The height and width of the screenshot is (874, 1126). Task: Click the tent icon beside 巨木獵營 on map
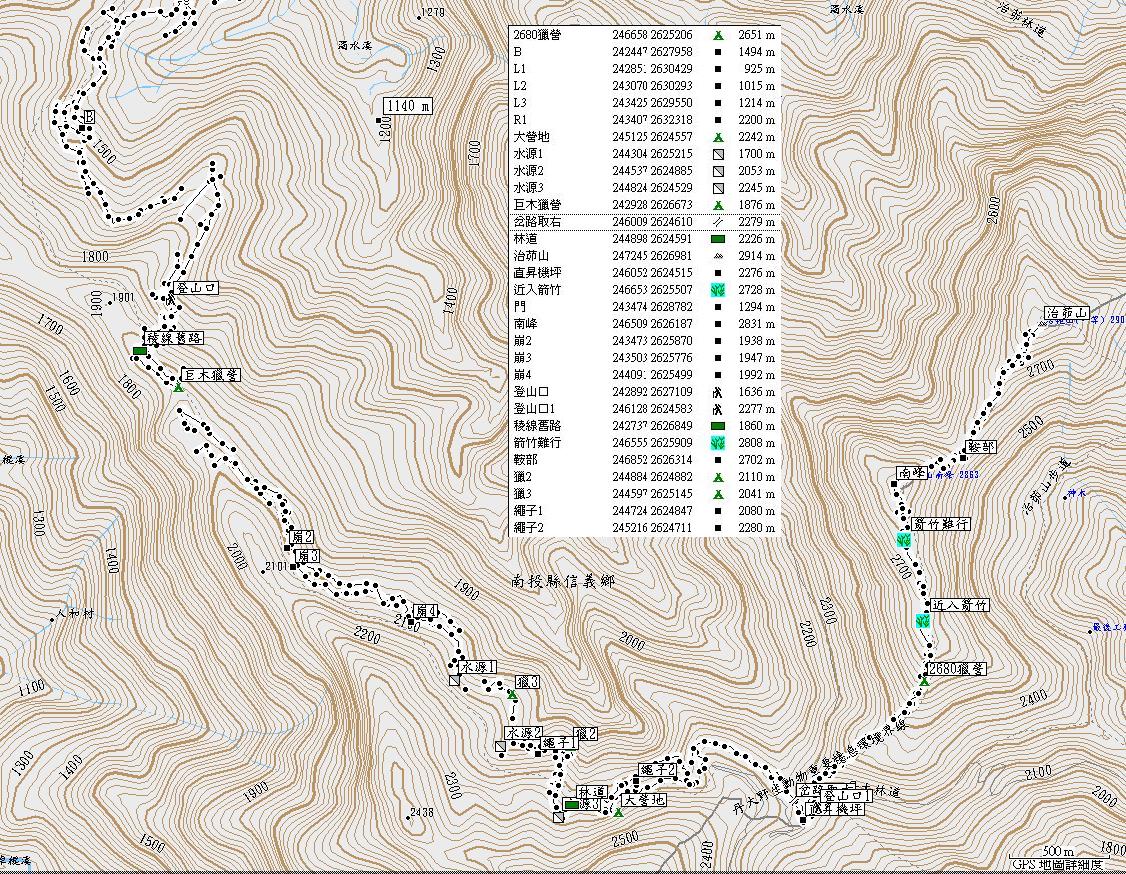[178, 388]
